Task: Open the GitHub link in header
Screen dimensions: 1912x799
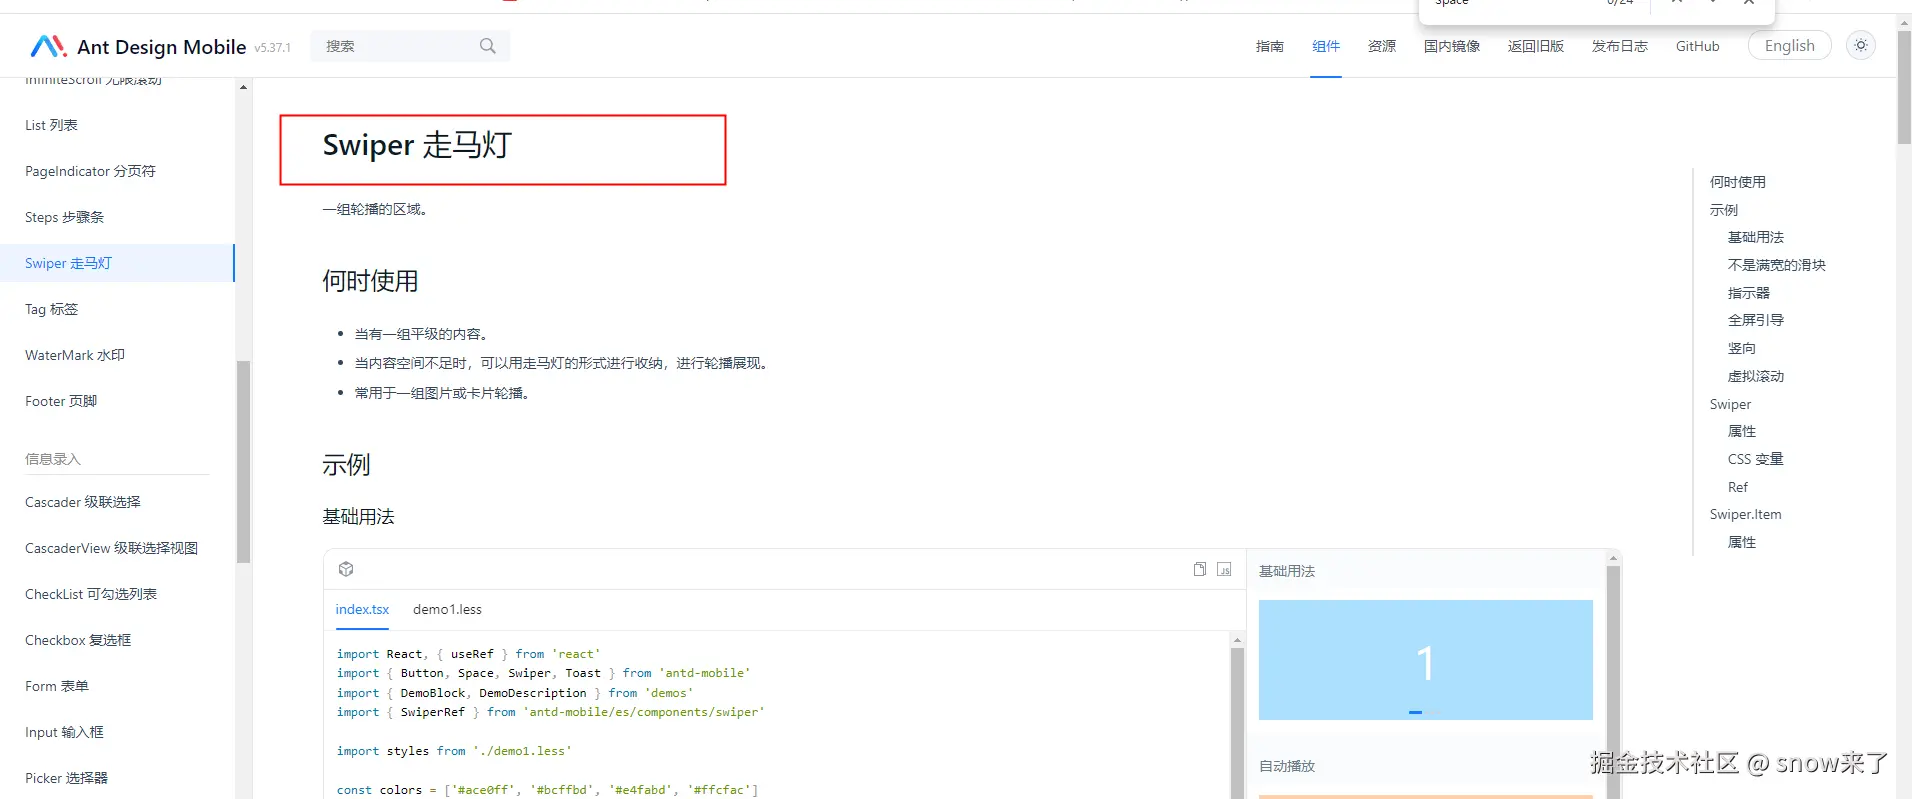Action: click(1698, 46)
